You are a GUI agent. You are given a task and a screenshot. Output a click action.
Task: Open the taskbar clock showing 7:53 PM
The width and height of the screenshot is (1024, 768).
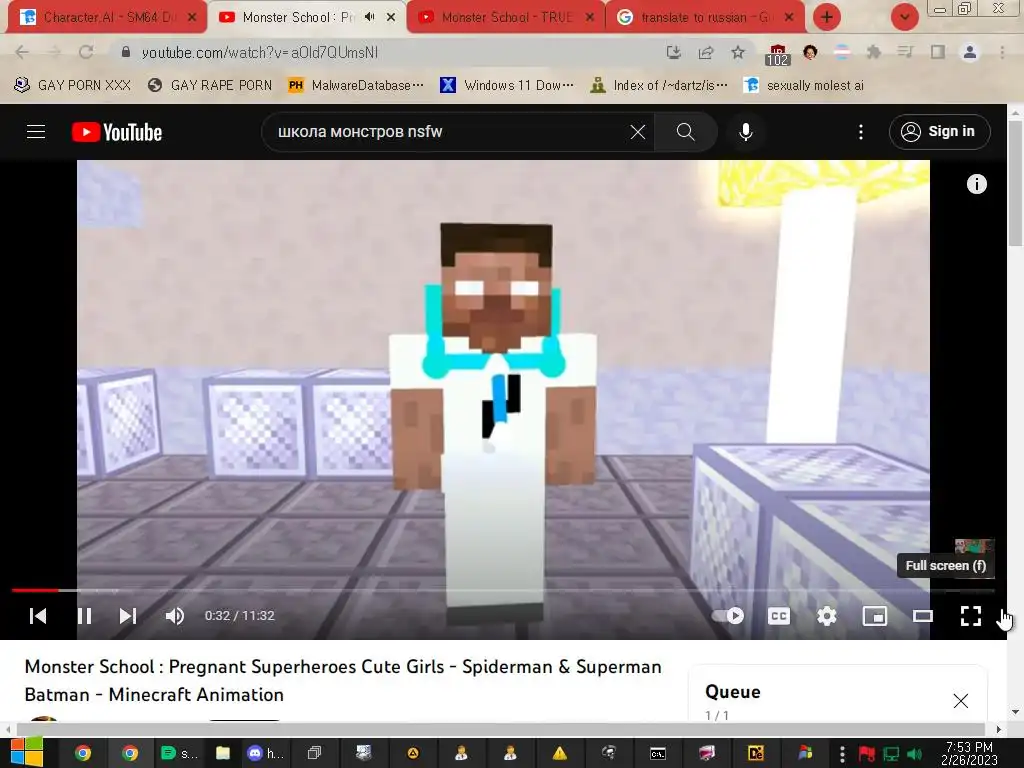(969, 753)
